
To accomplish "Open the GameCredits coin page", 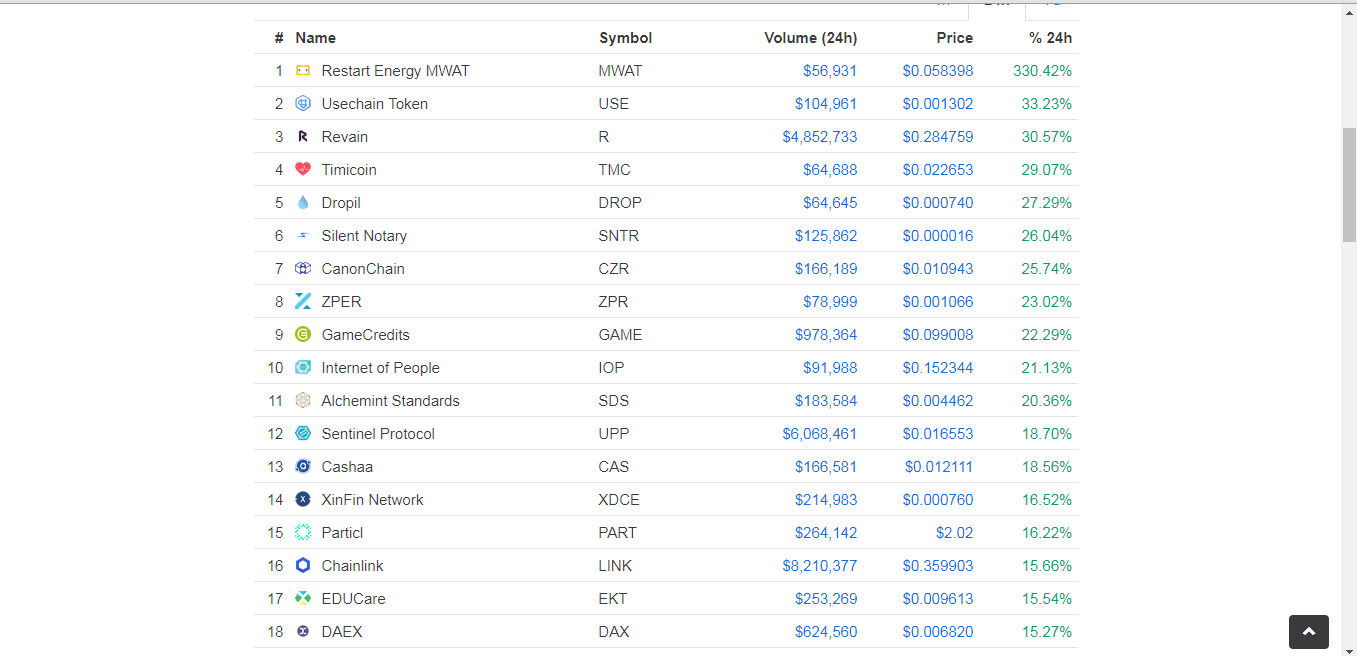I will coord(365,335).
